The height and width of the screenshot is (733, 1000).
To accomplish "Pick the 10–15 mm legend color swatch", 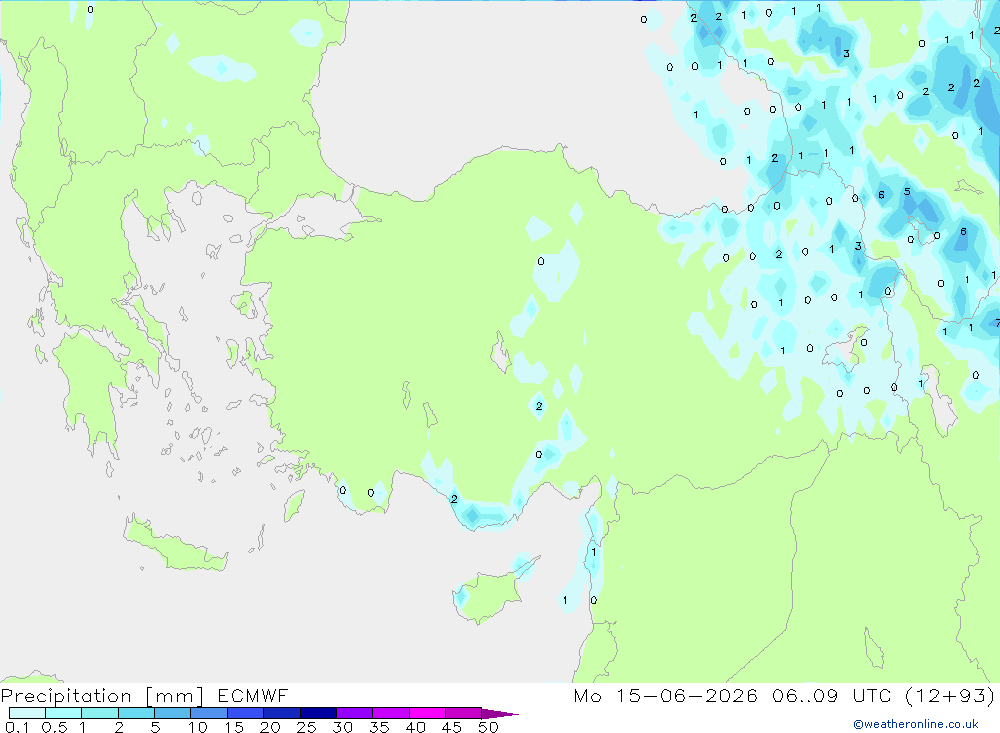I will click(209, 713).
